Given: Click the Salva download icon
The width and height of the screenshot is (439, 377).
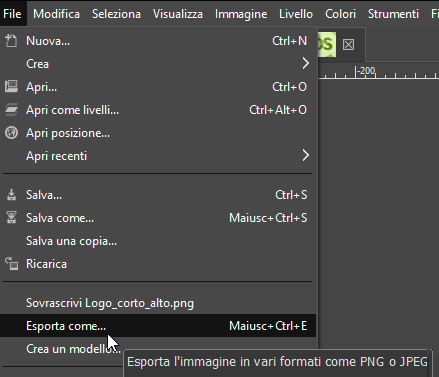Looking at the screenshot, I should pos(11,195).
